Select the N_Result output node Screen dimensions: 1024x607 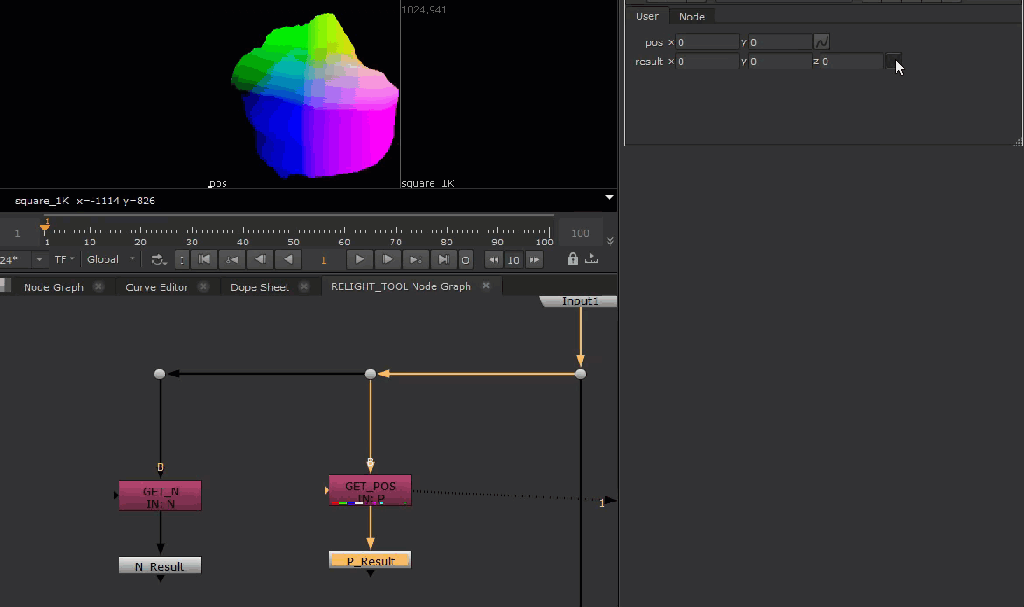160,566
